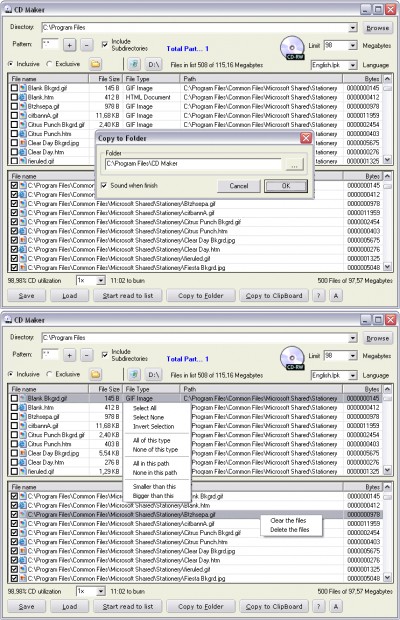Open the English.lpk language dropdown in lower window
Viewport: 400px width, 620px height.
(353, 375)
